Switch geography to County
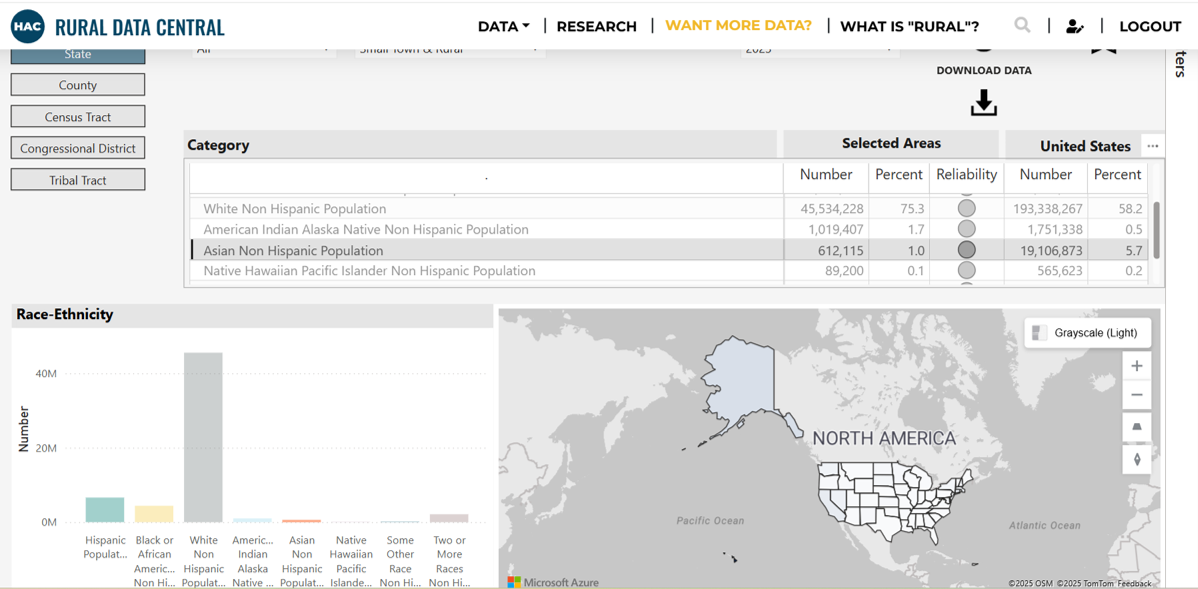Image resolution: width=1198 pixels, height=589 pixels. click(x=78, y=85)
